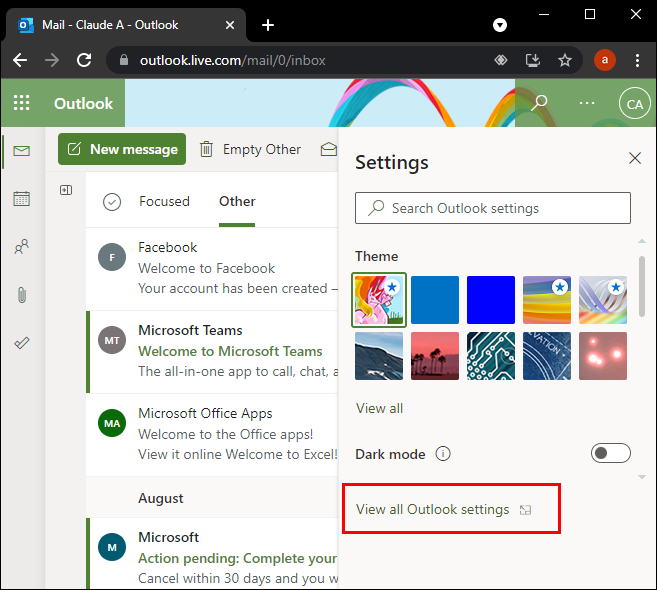Click the Outlook brand title

coord(83,104)
